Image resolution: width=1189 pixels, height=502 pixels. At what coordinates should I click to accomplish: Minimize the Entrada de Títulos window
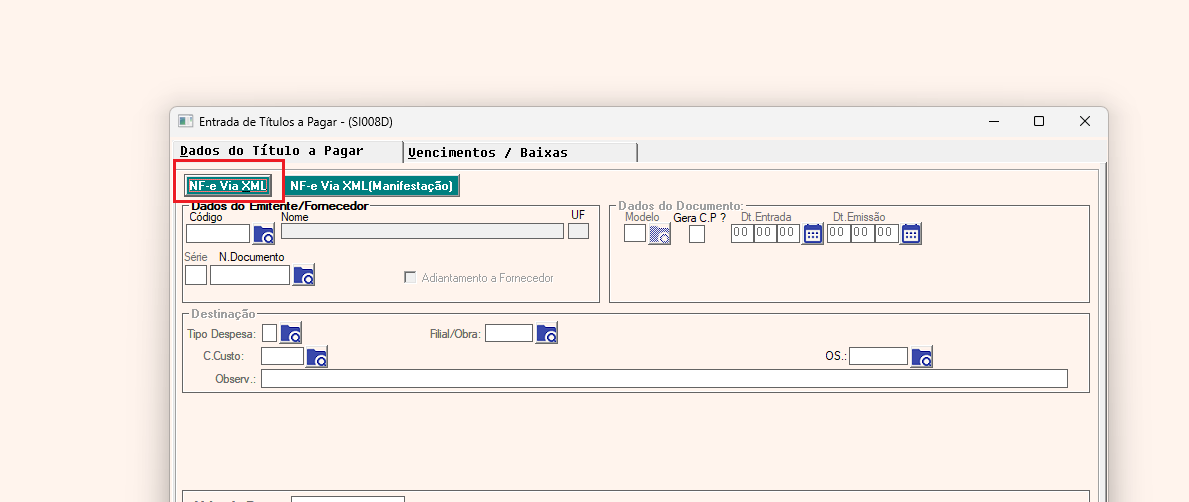point(993,121)
